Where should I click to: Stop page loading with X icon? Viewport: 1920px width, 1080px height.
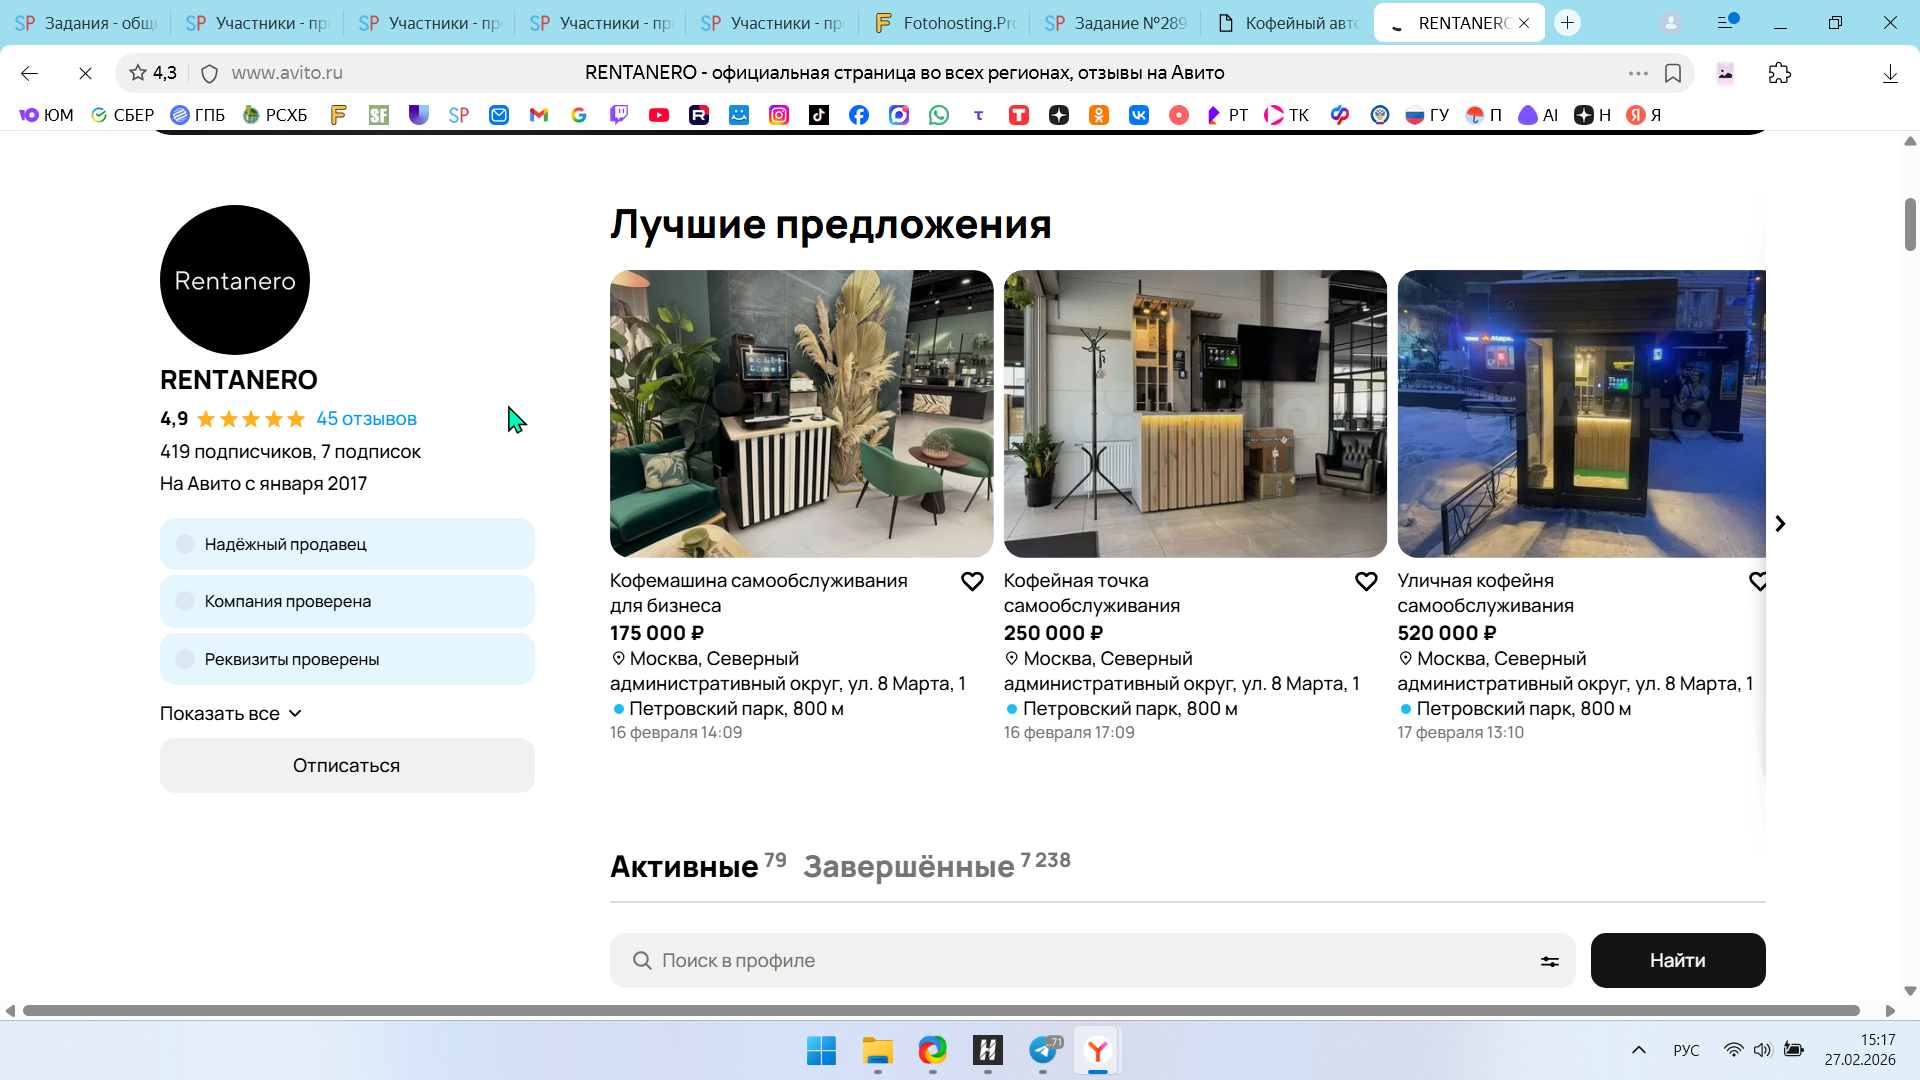coord(85,73)
